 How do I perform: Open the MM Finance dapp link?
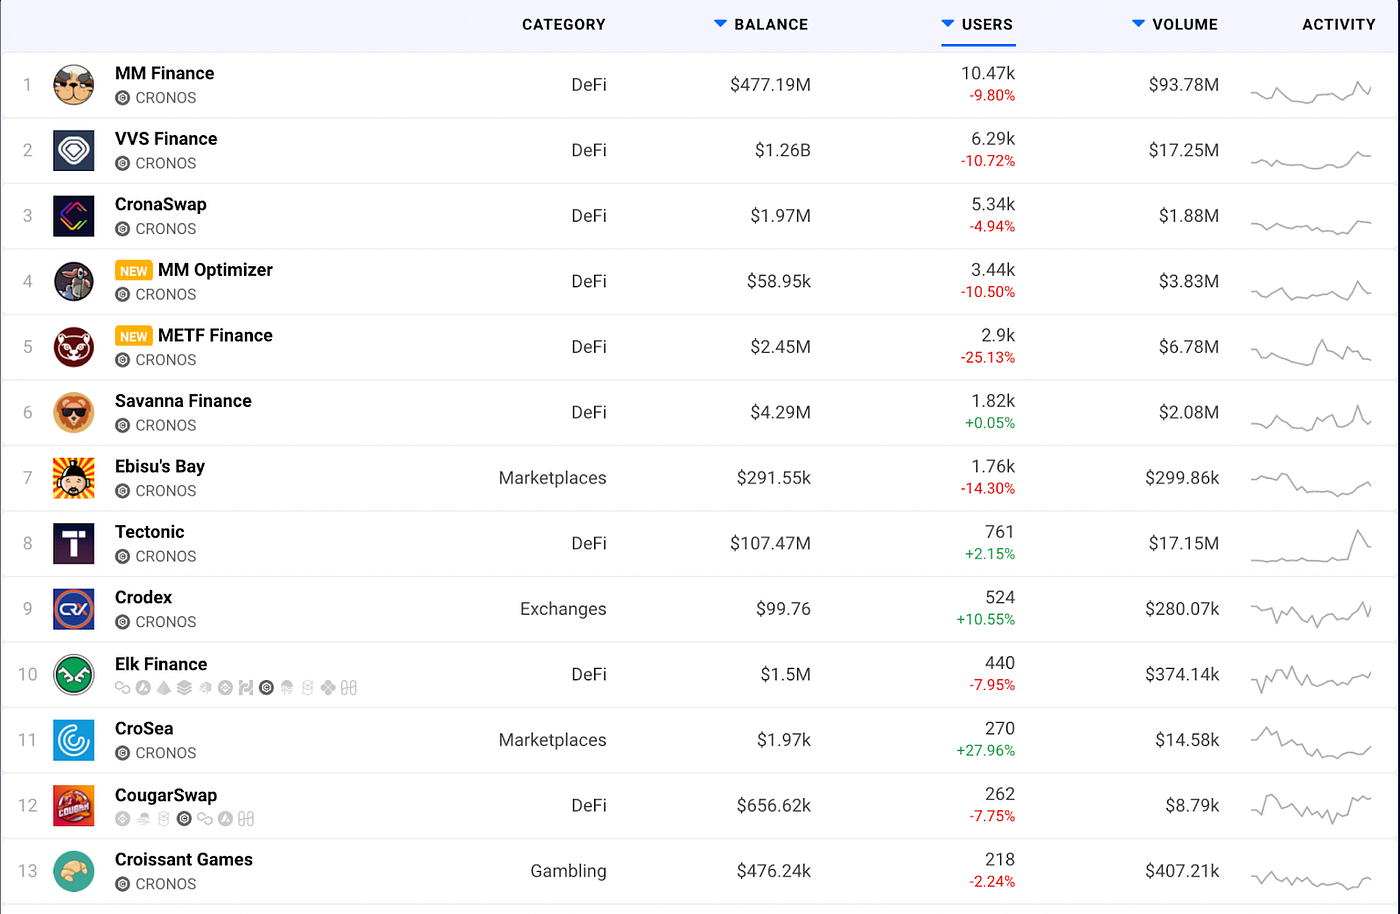164,73
